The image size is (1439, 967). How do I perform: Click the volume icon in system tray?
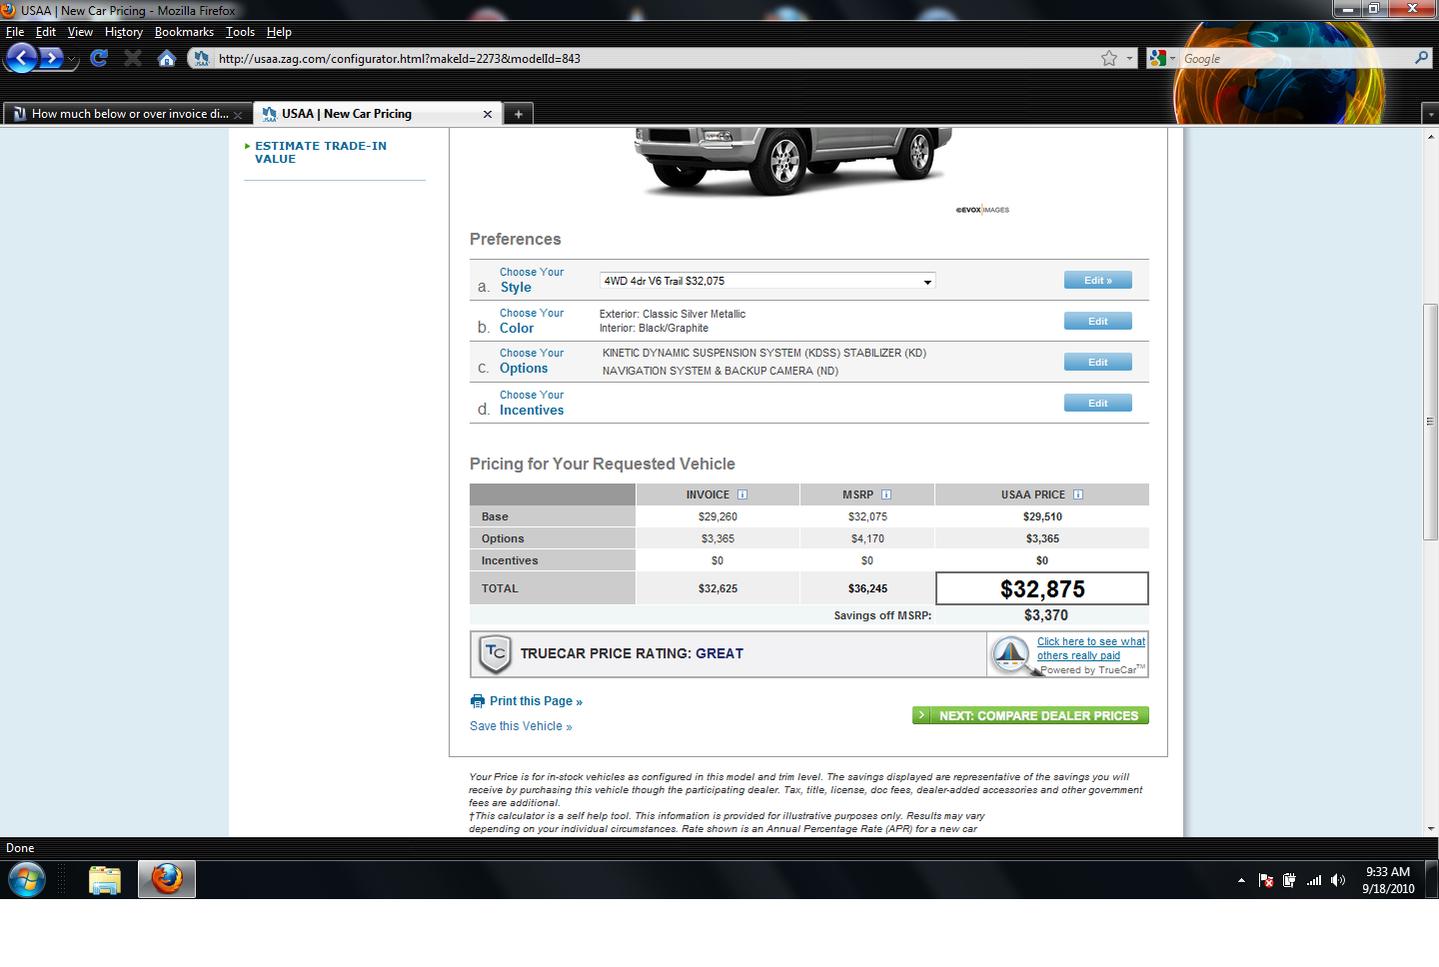[1338, 880]
